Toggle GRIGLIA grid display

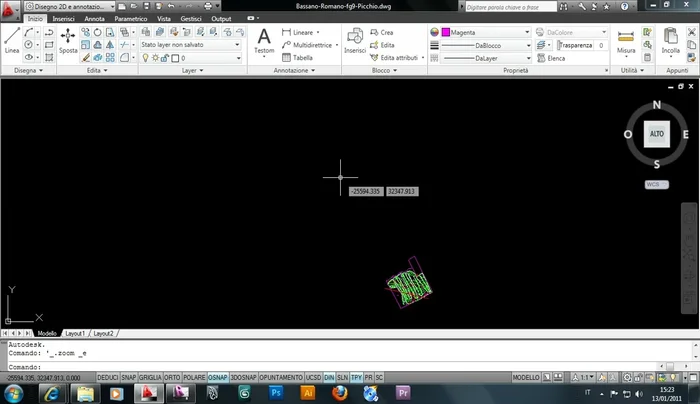(x=150, y=377)
